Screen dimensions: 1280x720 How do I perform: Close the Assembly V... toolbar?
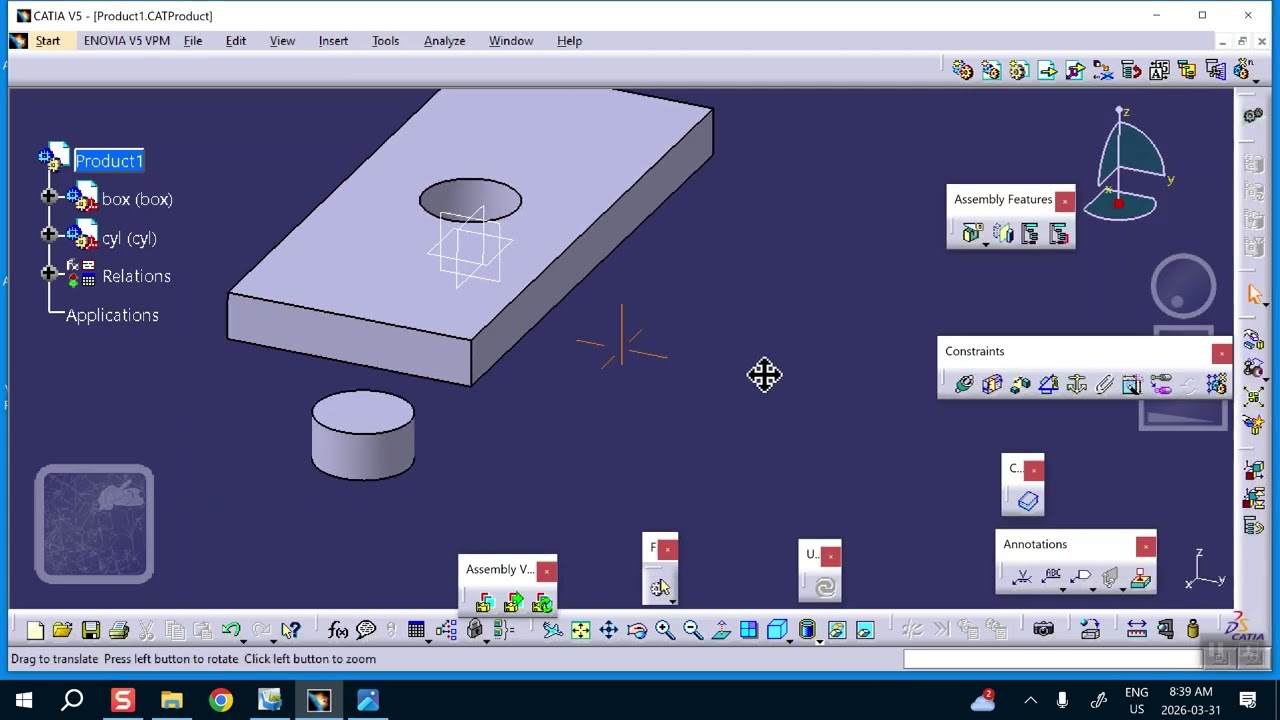[546, 572]
